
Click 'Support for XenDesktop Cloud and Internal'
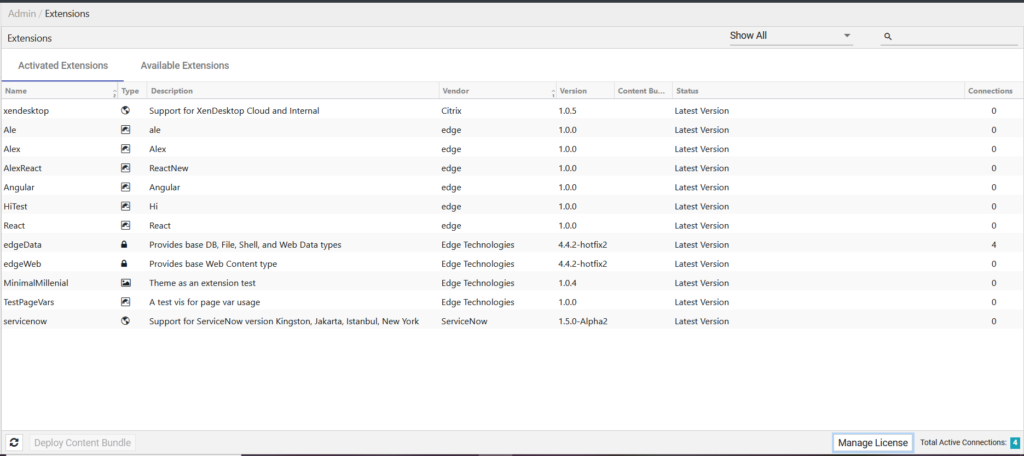(234, 111)
